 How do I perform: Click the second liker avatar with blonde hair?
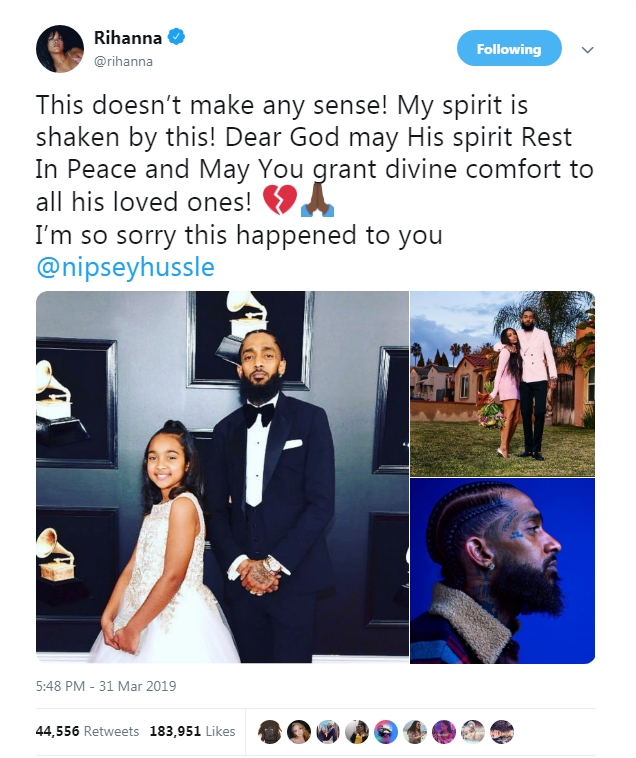coord(299,732)
